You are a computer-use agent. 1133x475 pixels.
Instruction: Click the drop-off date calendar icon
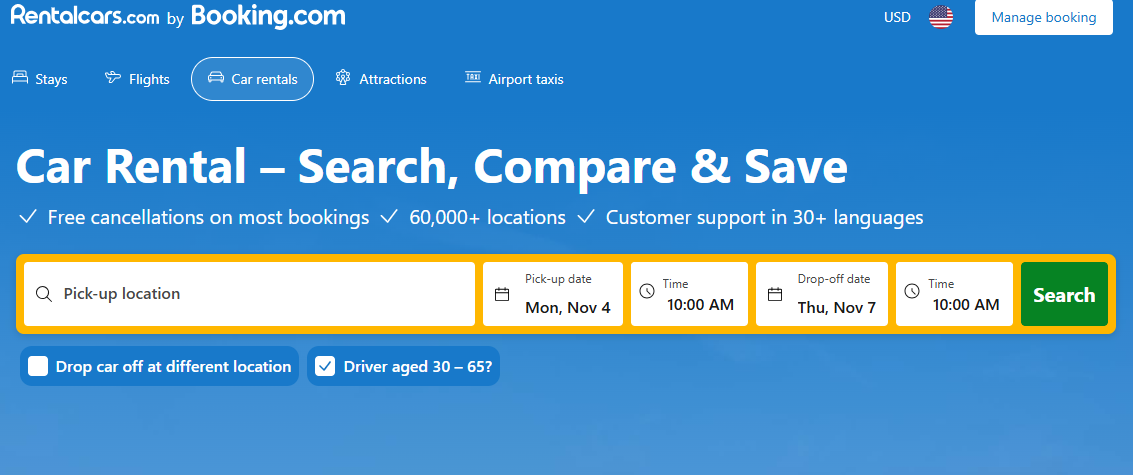(774, 294)
